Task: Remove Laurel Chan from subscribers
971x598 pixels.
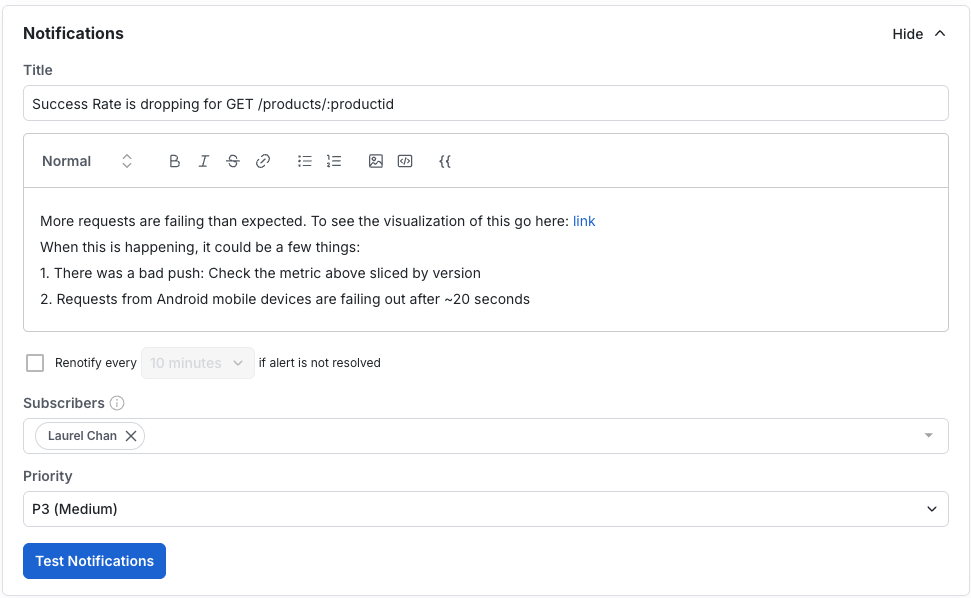Action: pos(131,435)
